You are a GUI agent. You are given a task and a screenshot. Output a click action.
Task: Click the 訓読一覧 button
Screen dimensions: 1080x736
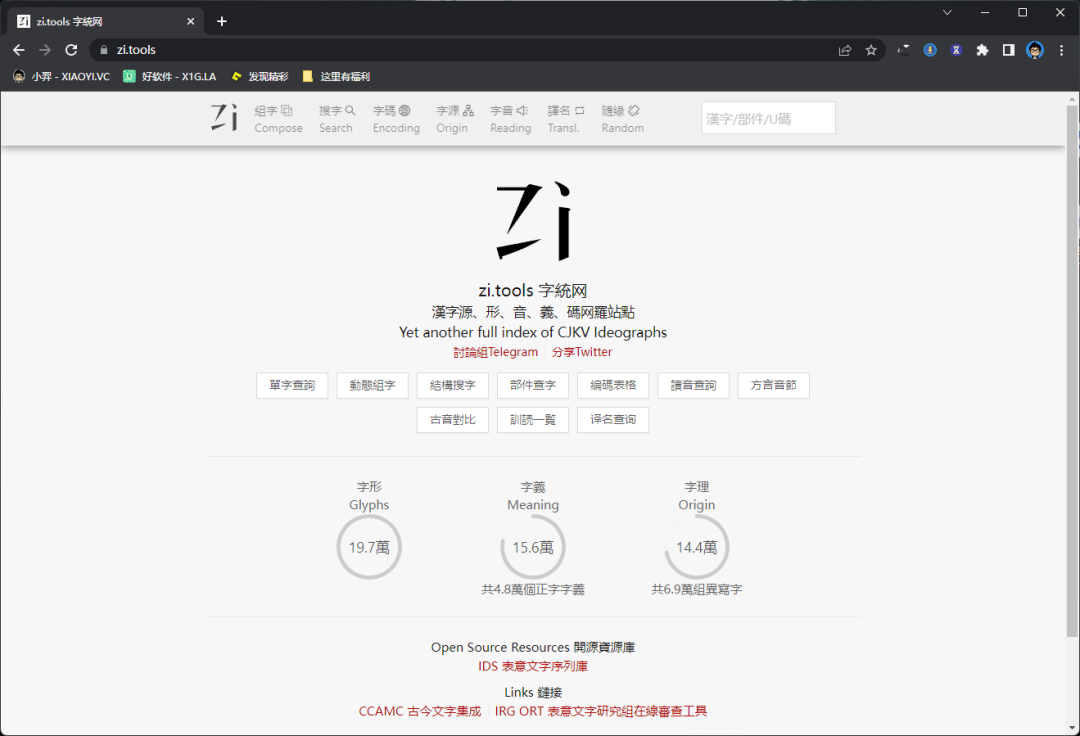point(532,420)
